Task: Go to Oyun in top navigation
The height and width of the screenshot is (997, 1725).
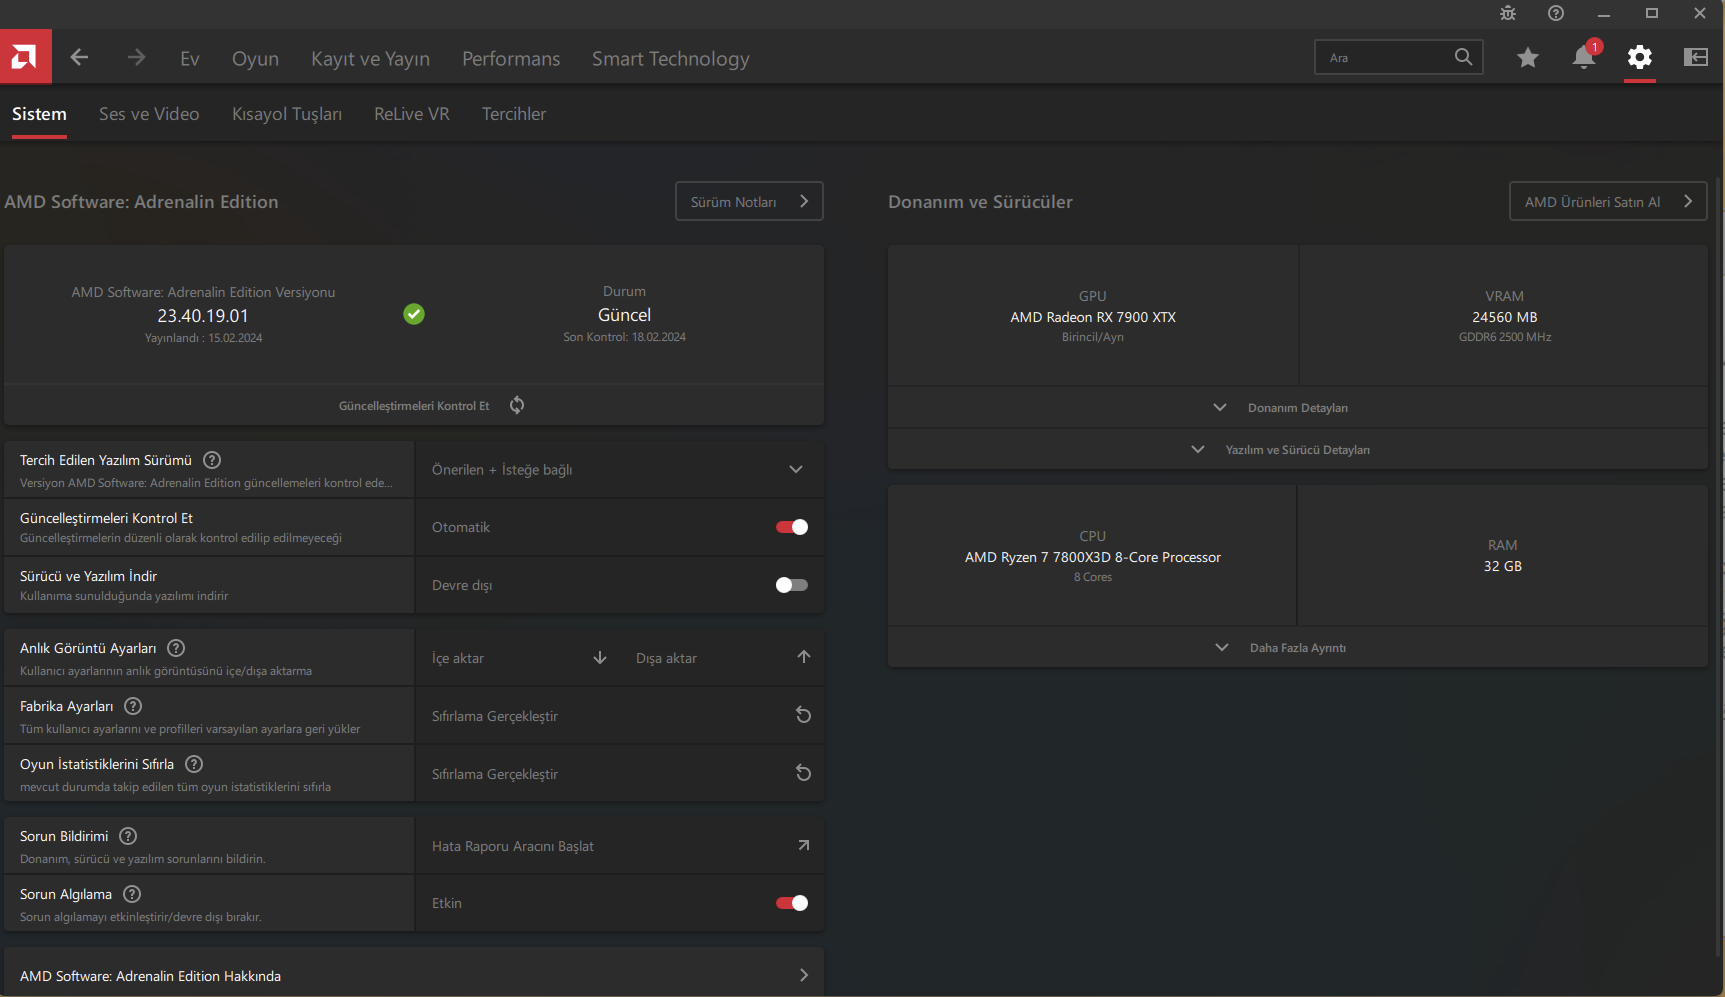Action: coord(255,59)
